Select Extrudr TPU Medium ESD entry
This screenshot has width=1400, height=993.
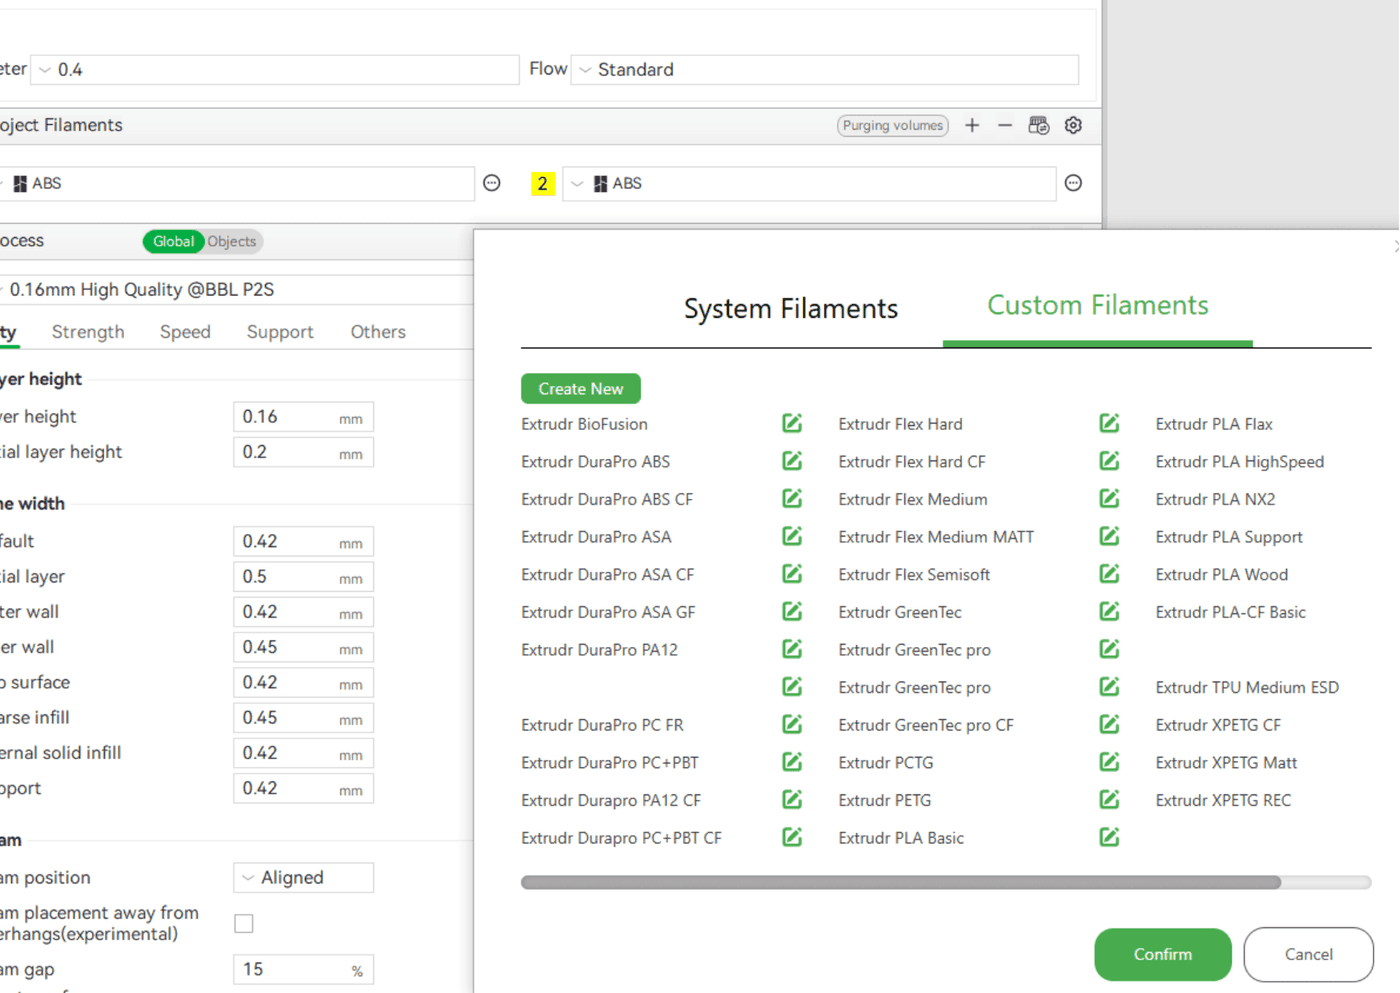(x=1247, y=687)
